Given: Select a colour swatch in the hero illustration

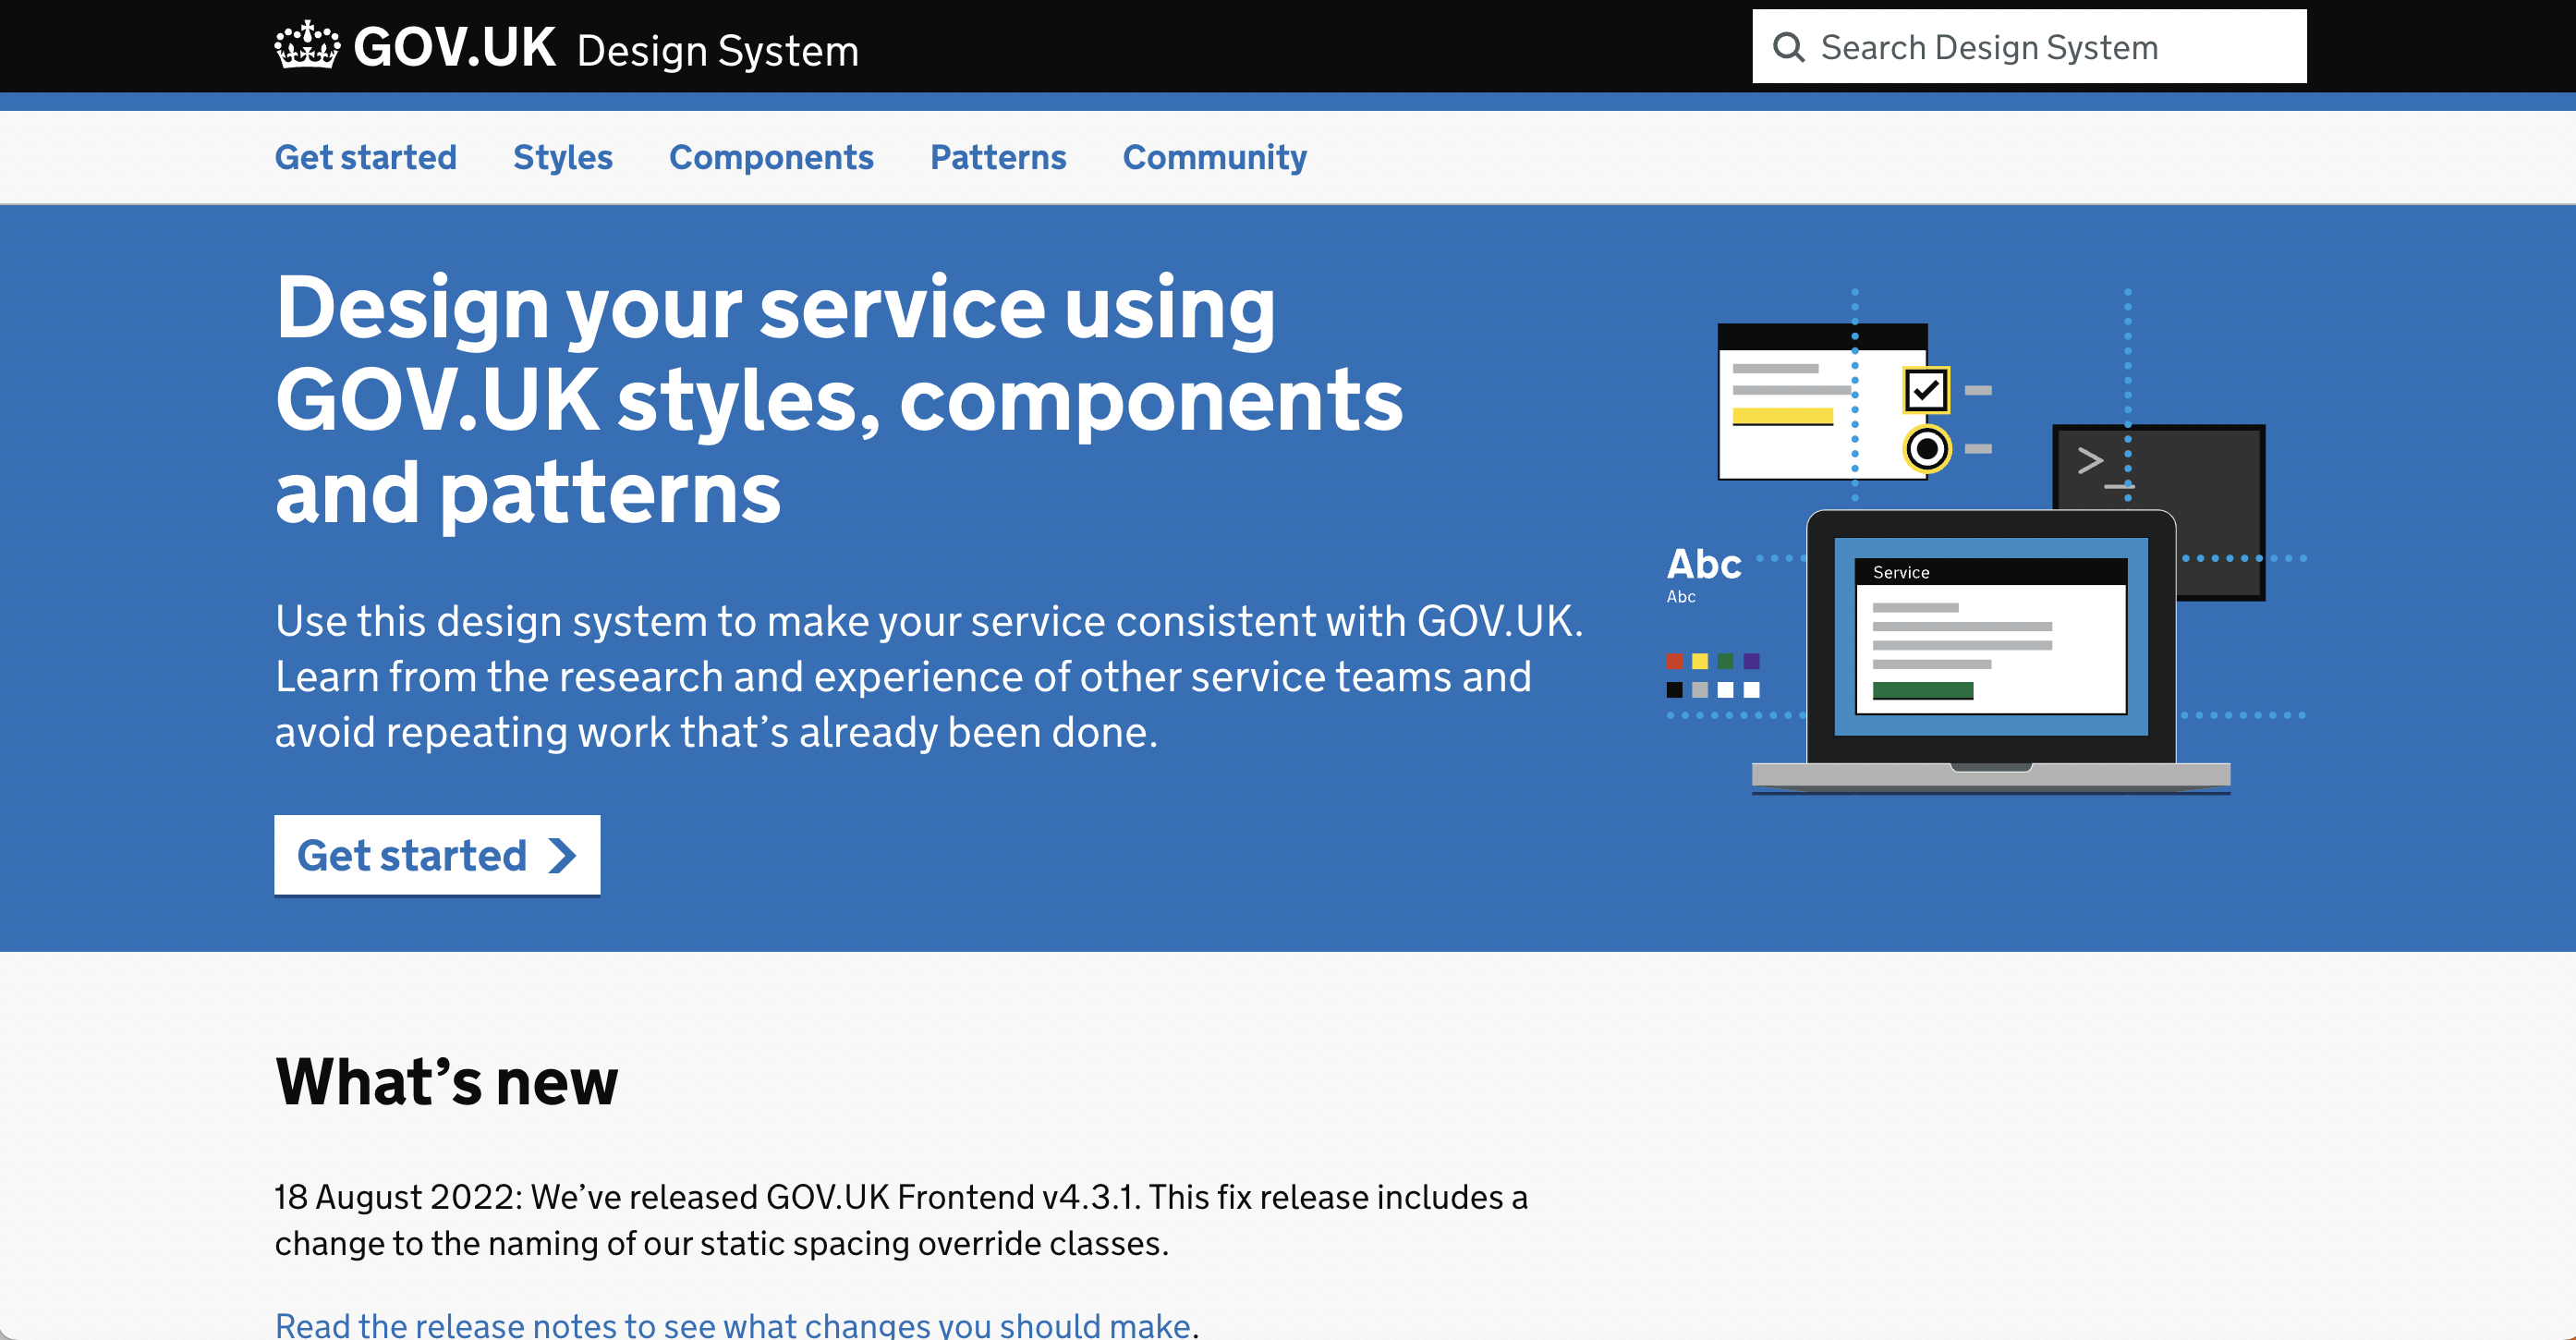Looking at the screenshot, I should [1675, 660].
